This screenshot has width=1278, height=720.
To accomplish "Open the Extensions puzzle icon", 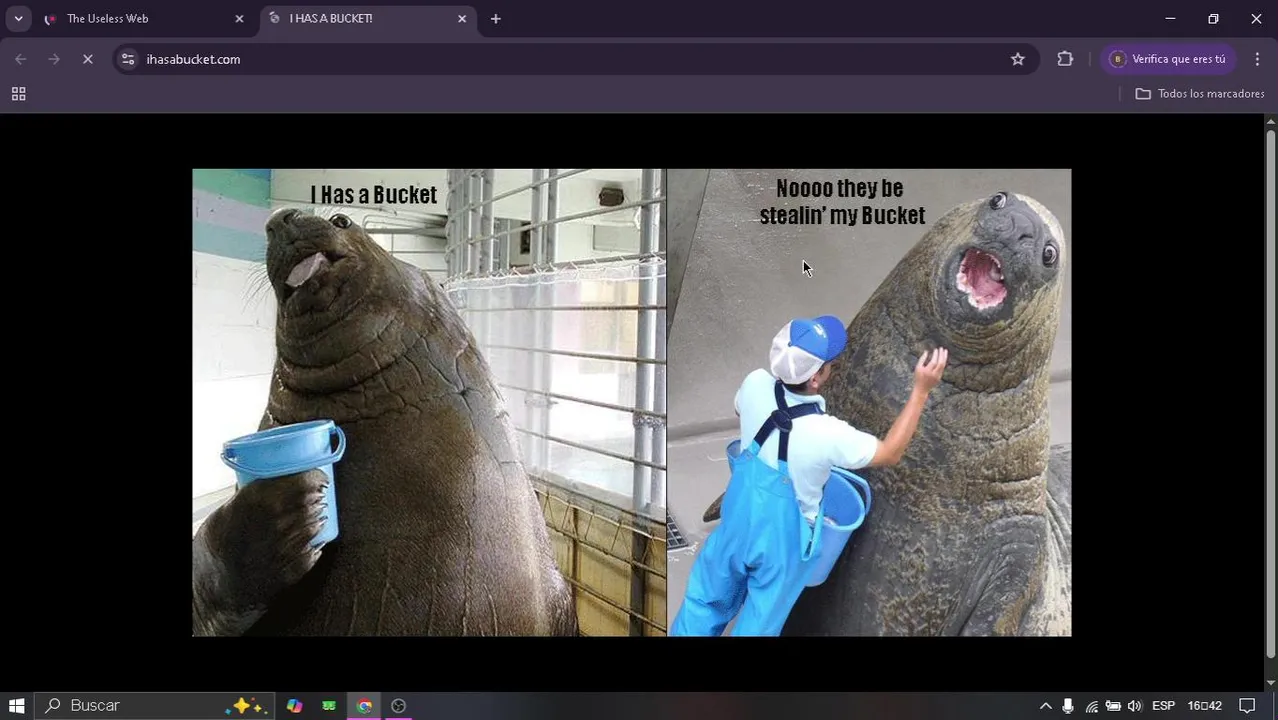I will tap(1065, 59).
